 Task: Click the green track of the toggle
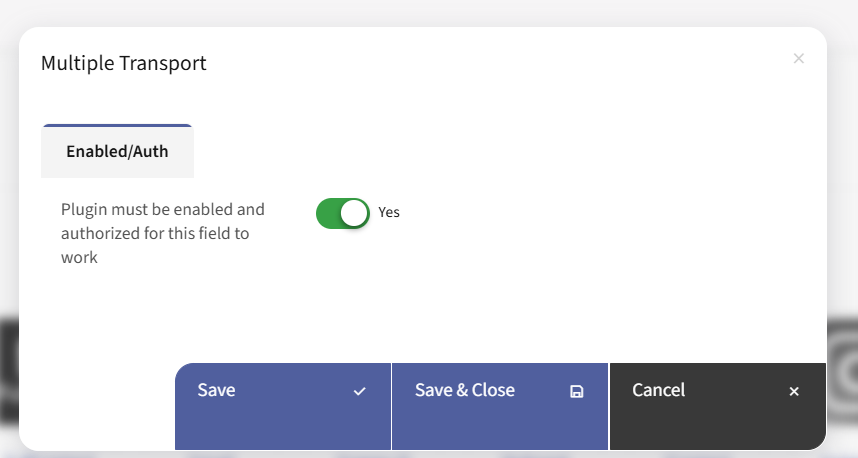[x=329, y=213]
